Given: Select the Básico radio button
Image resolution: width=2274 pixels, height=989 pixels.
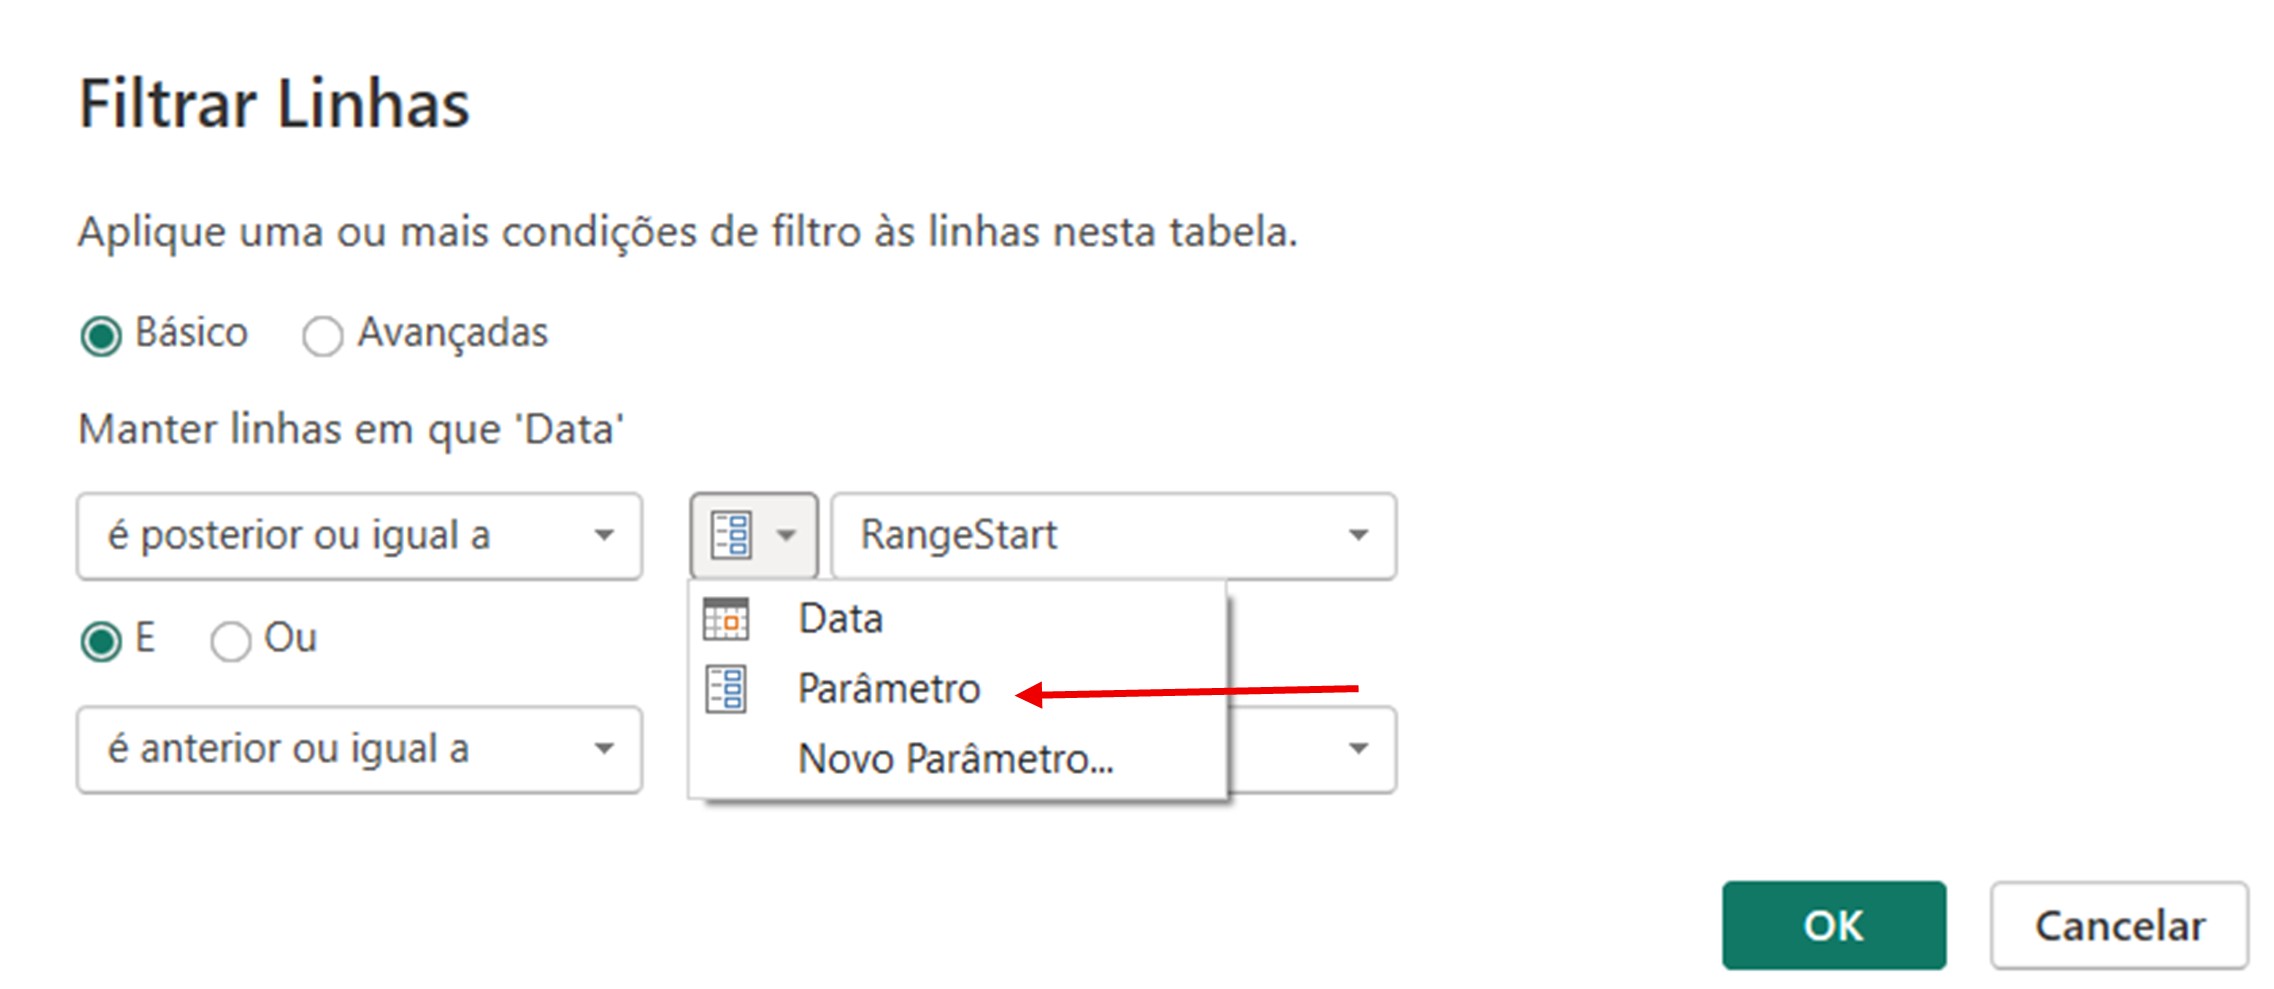Looking at the screenshot, I should pyautogui.click(x=101, y=336).
